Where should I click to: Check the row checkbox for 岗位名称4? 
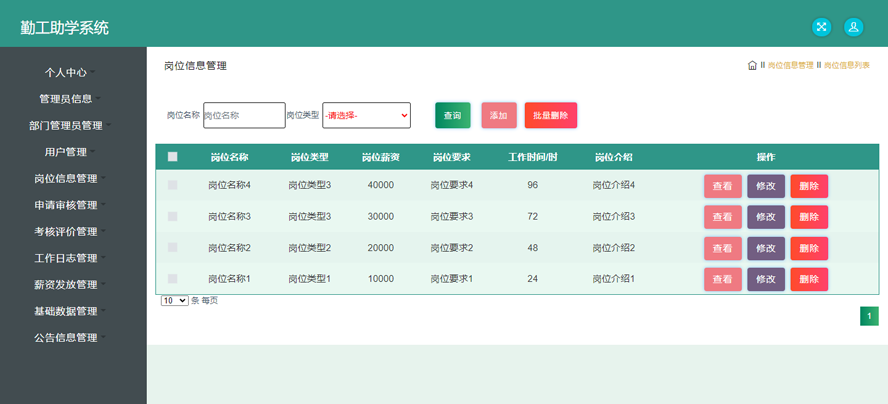[173, 185]
